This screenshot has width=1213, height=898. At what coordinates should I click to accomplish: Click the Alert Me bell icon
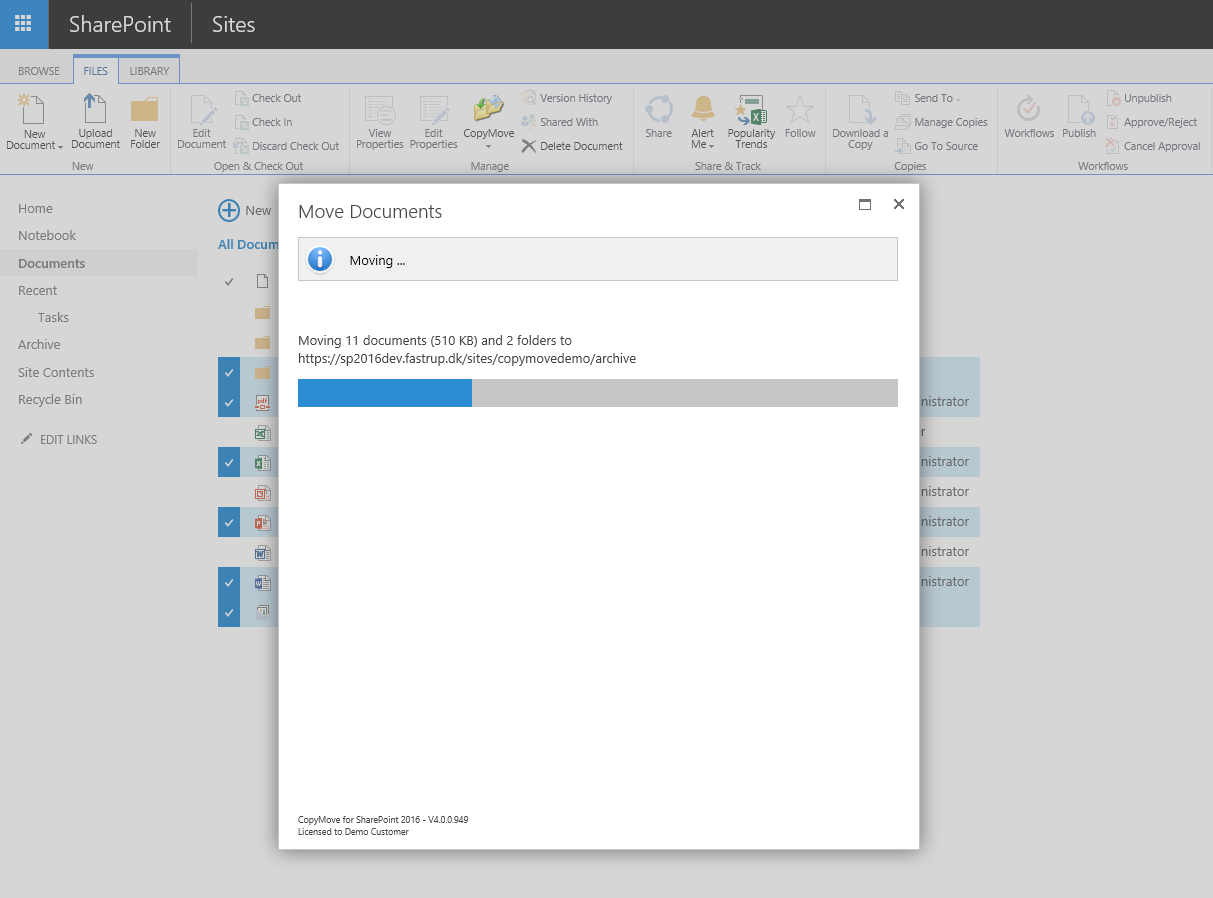point(703,109)
